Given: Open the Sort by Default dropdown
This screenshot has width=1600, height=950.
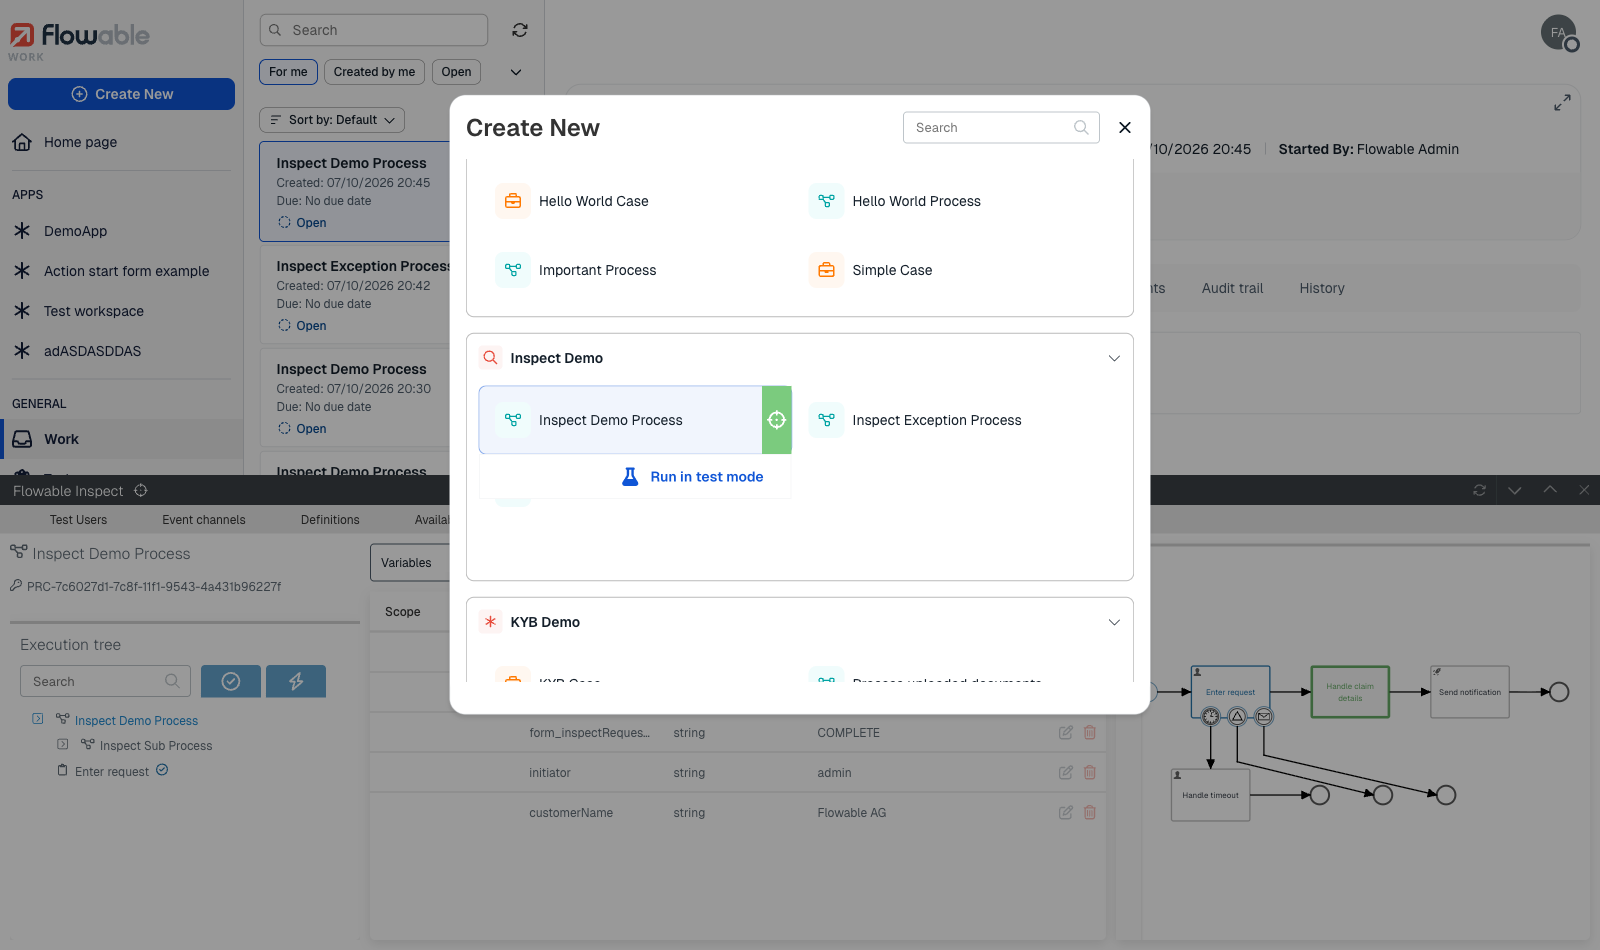Looking at the screenshot, I should tap(332, 120).
